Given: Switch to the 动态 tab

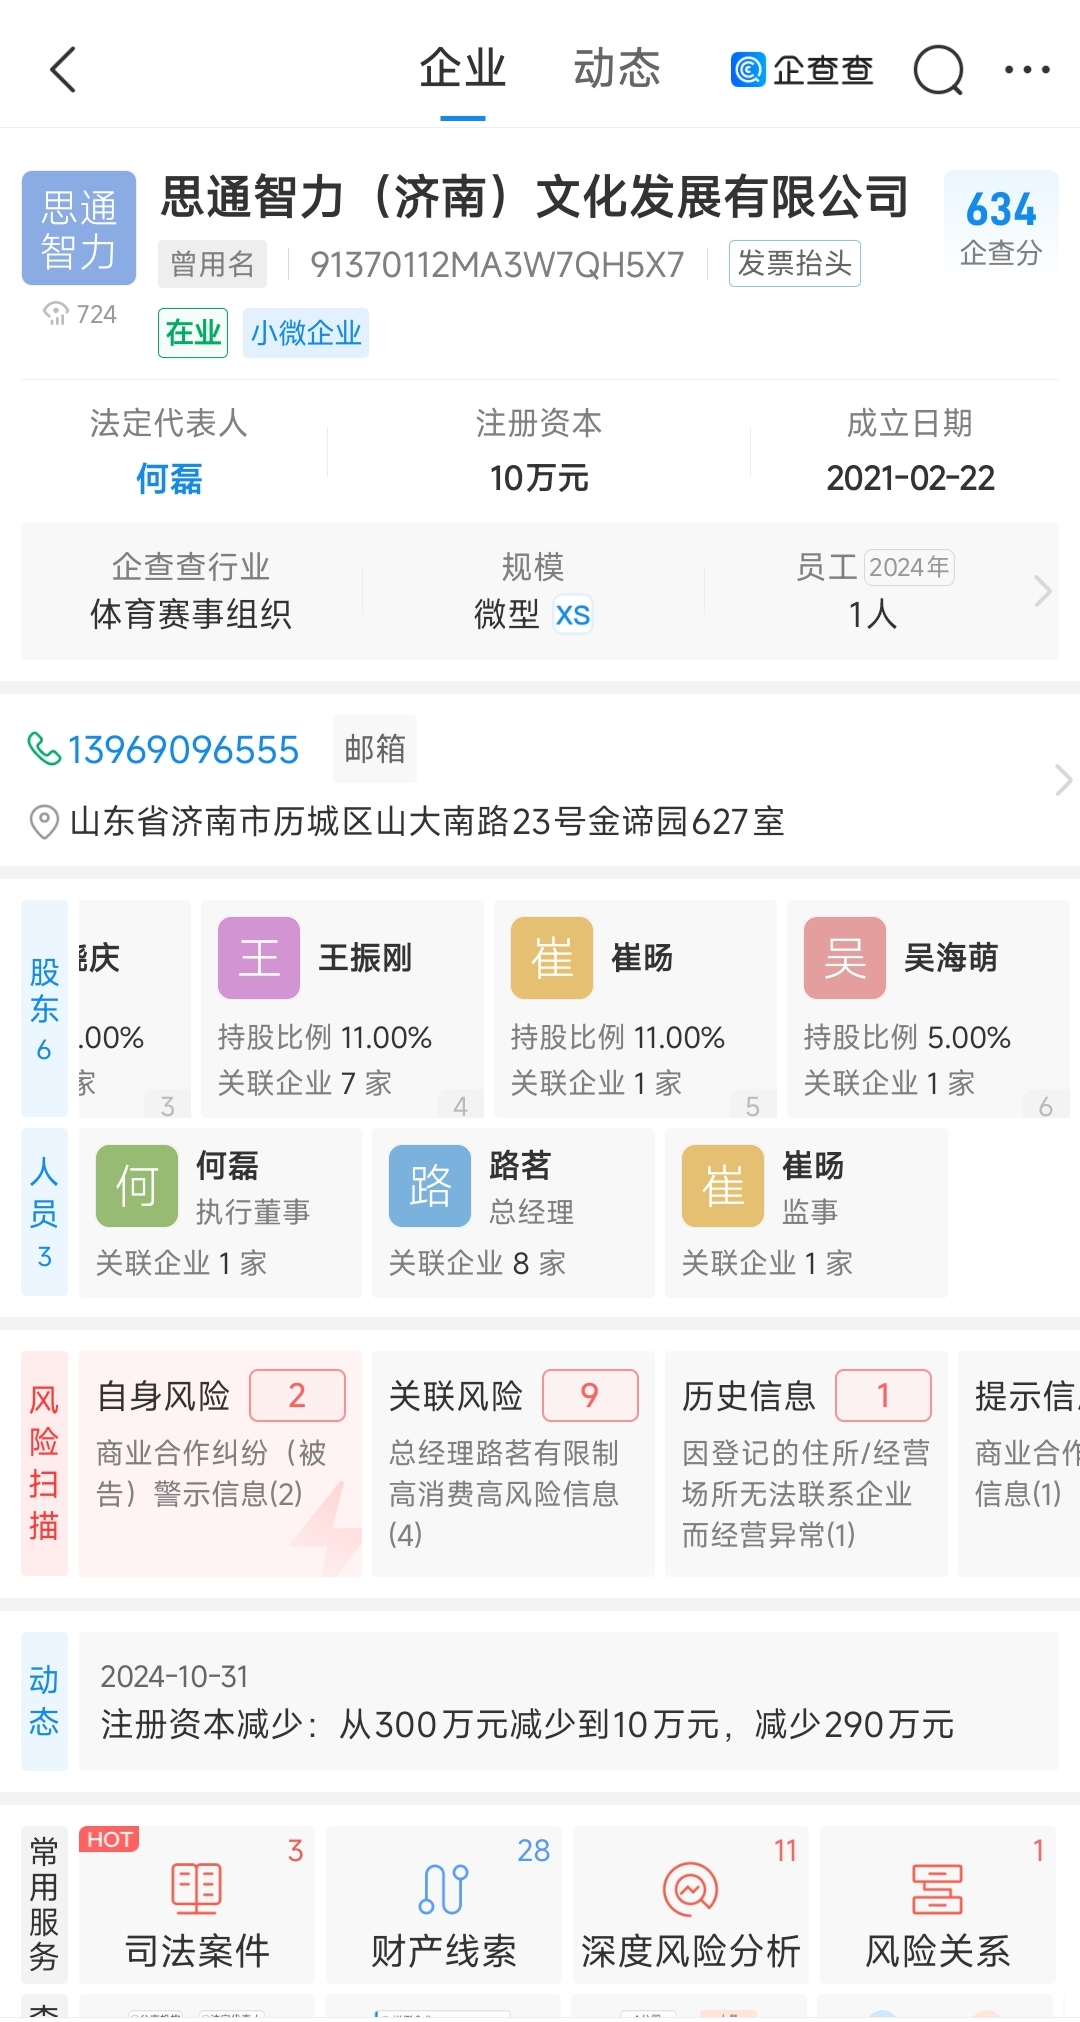Looking at the screenshot, I should tap(616, 70).
